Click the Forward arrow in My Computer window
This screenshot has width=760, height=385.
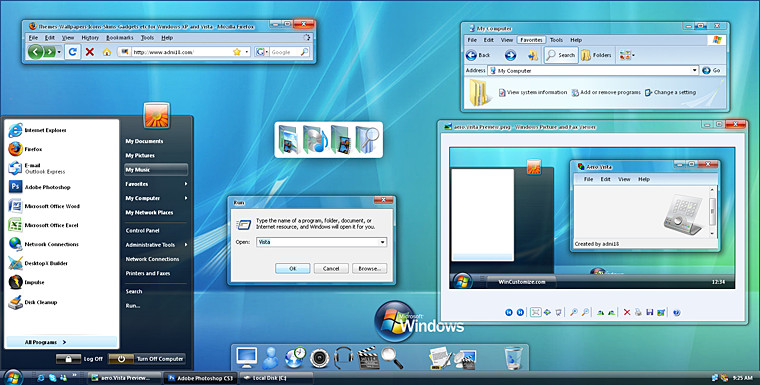click(x=510, y=55)
